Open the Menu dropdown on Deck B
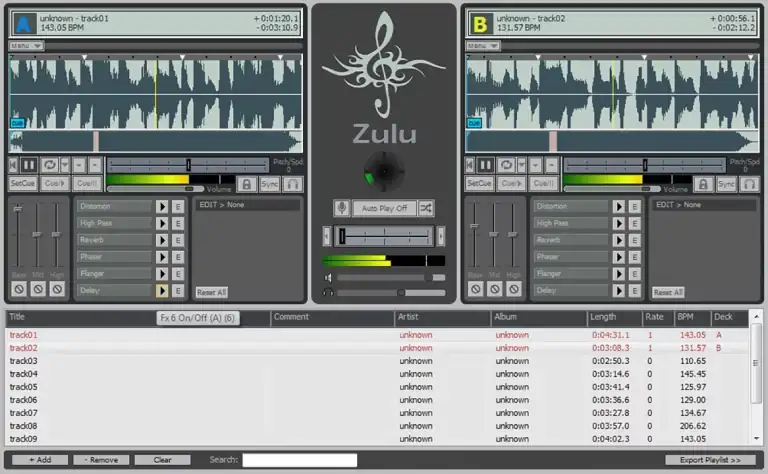Screen dimensions: 768x474 point(483,46)
